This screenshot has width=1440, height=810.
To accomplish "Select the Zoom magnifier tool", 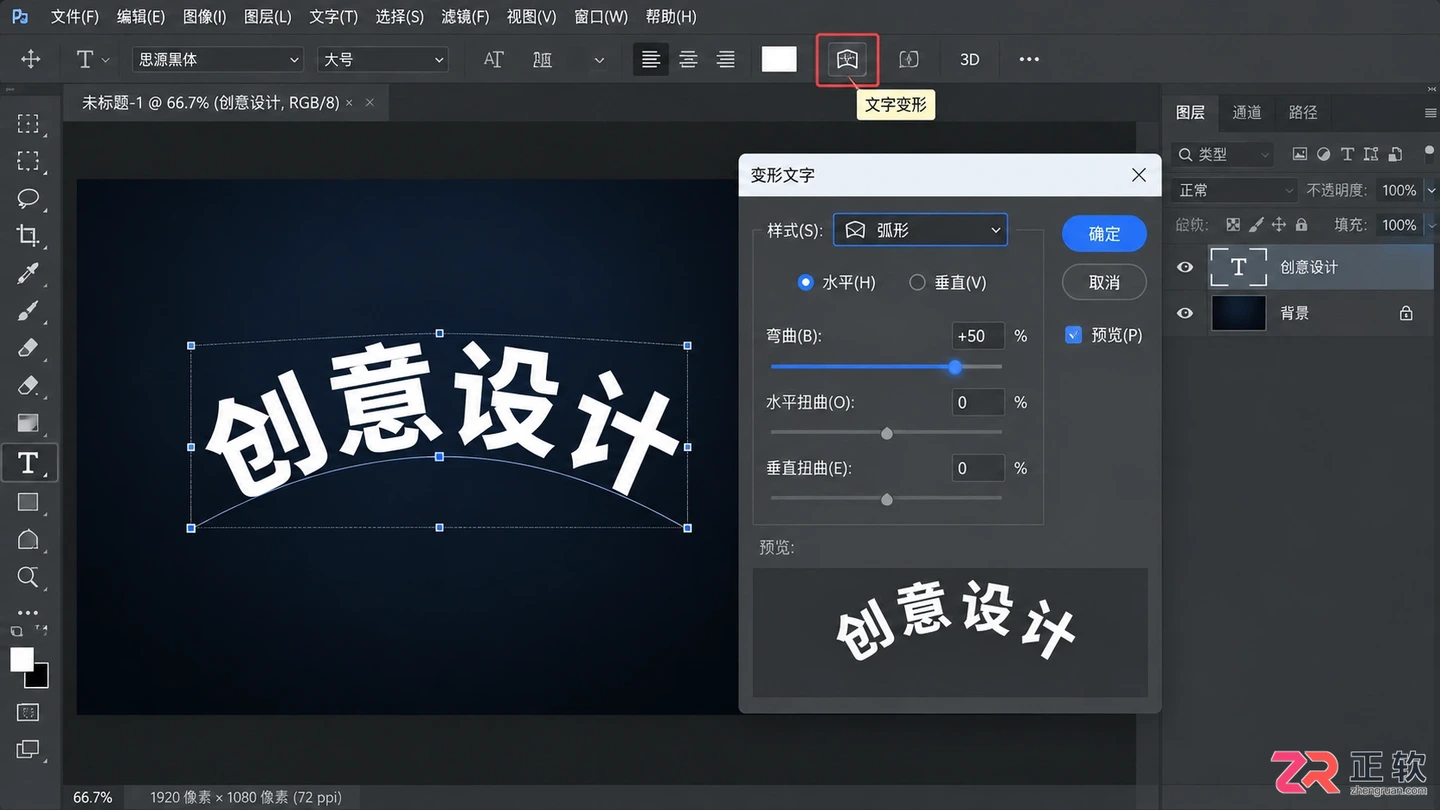I will [x=28, y=577].
